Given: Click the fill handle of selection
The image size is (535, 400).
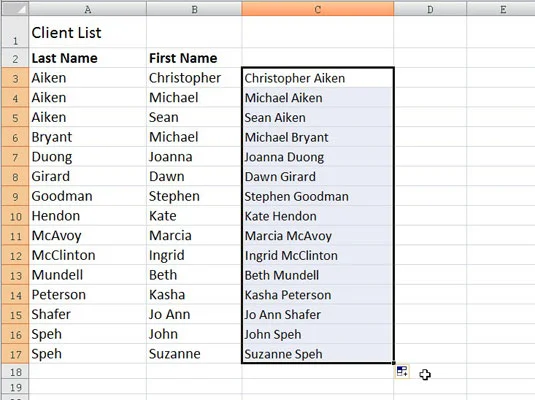Looking at the screenshot, I should click(394, 363).
